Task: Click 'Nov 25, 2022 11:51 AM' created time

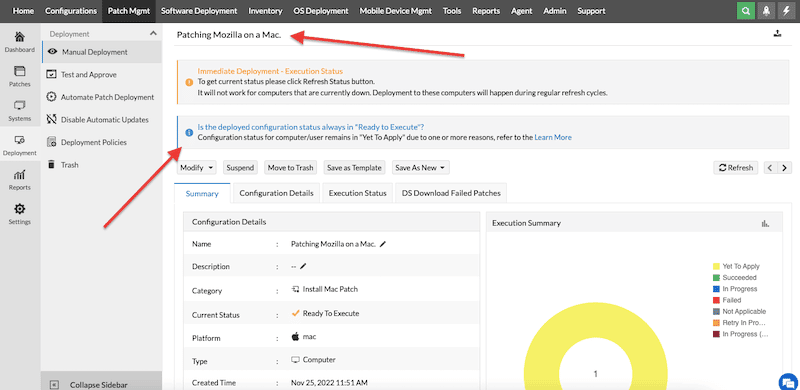Action: 329,382
